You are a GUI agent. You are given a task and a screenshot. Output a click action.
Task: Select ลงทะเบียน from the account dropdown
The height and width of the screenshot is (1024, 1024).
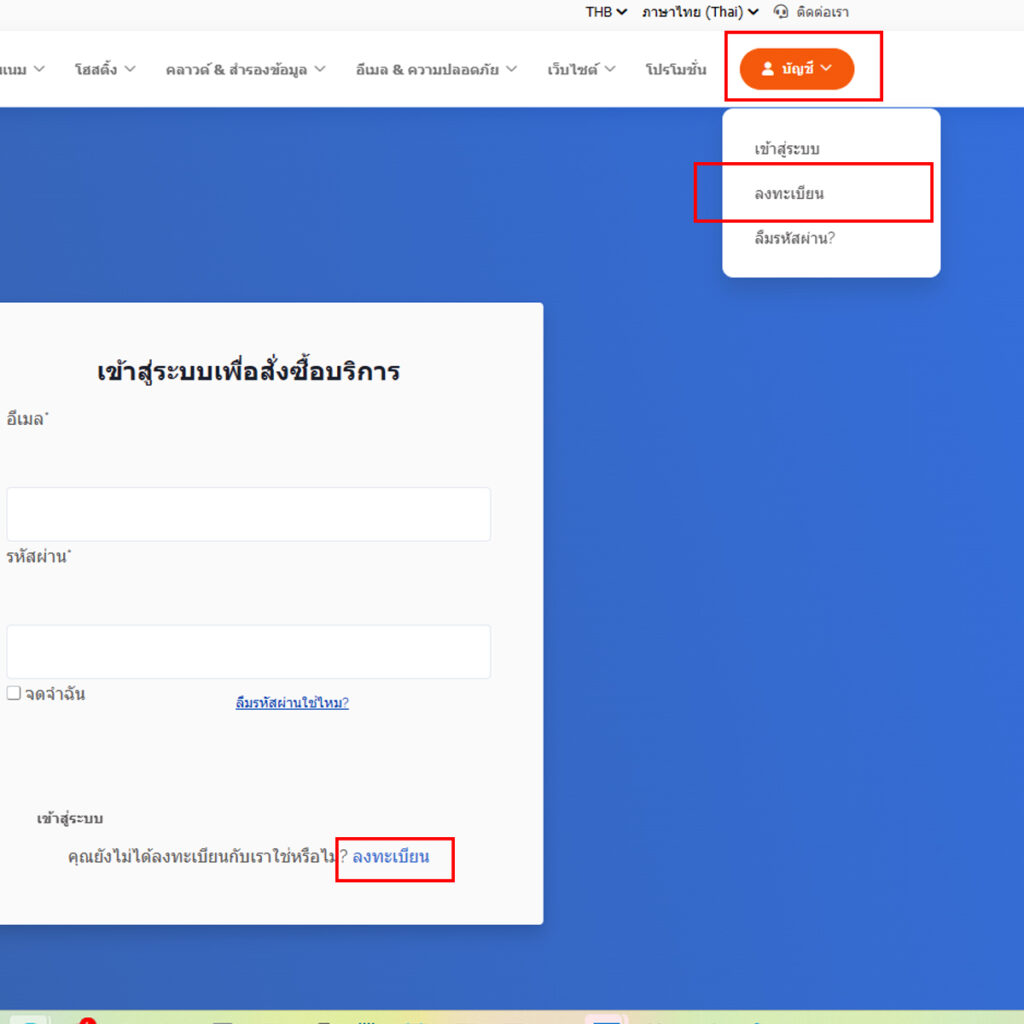pyautogui.click(x=788, y=193)
